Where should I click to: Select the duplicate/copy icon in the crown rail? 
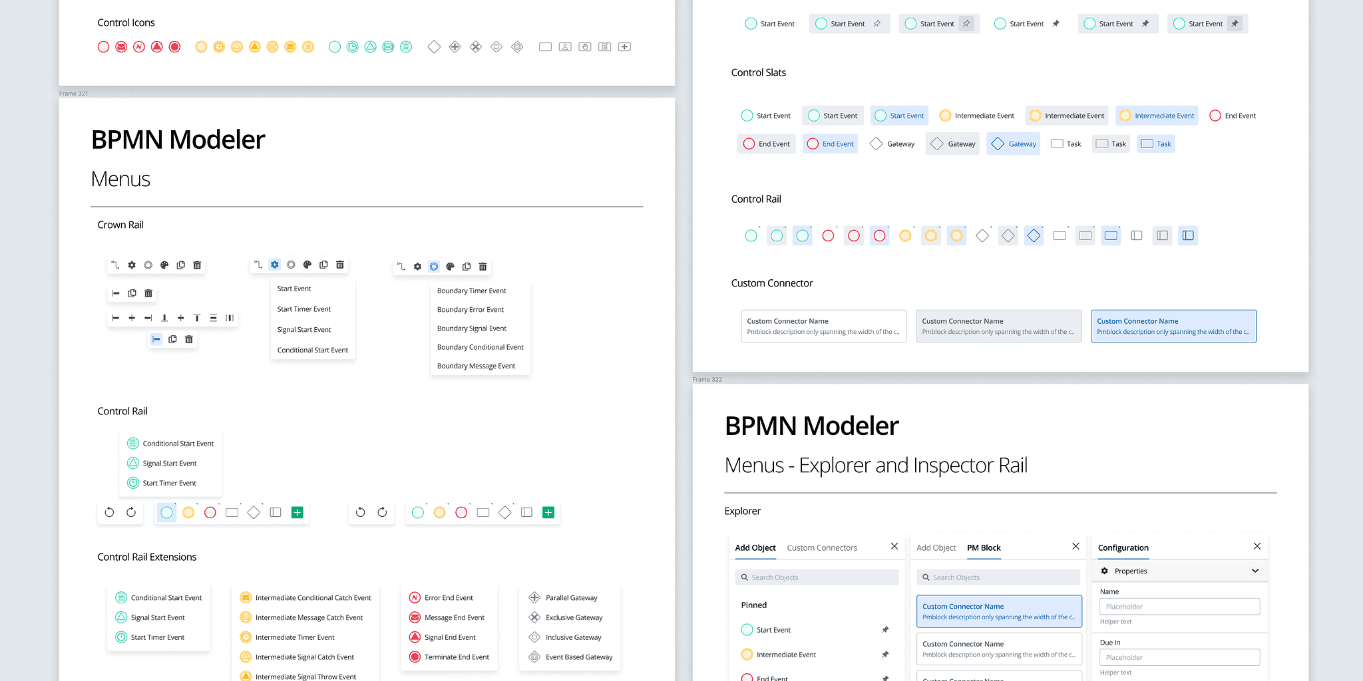pyautogui.click(x=181, y=265)
